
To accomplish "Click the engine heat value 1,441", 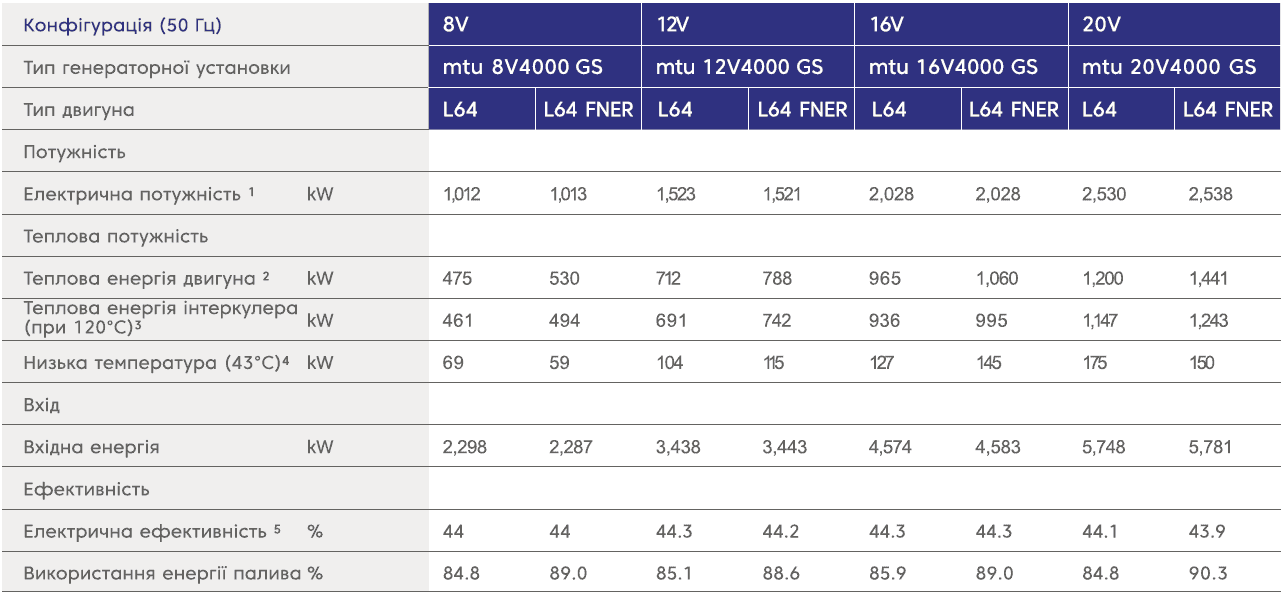I will (1208, 279).
